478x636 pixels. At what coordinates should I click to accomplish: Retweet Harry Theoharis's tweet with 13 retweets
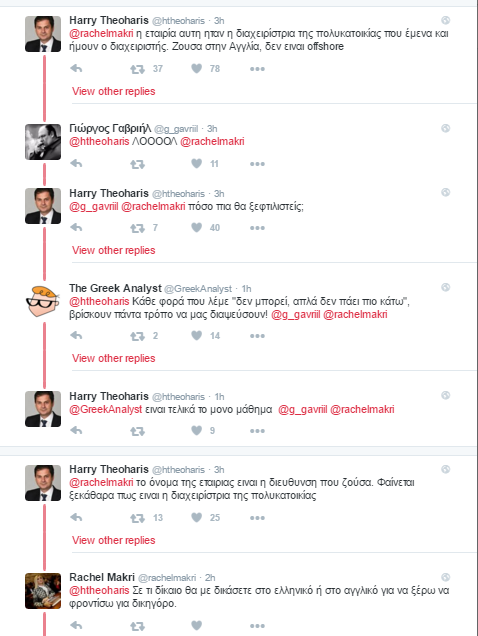(x=138, y=518)
